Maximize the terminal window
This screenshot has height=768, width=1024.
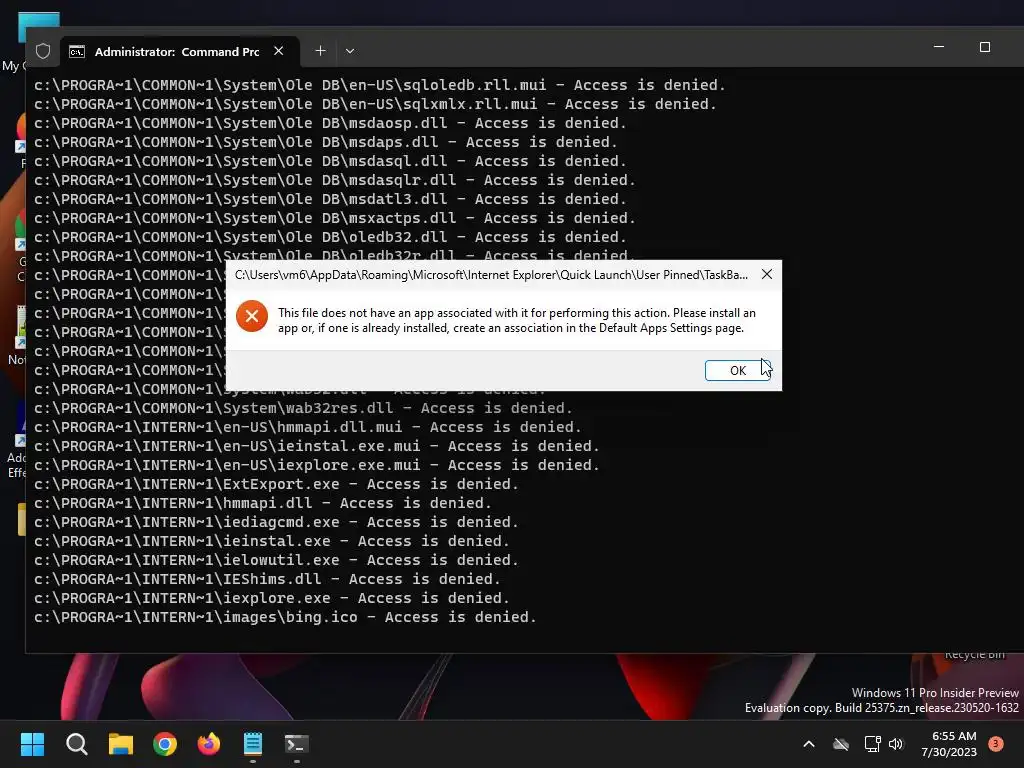coord(985,47)
